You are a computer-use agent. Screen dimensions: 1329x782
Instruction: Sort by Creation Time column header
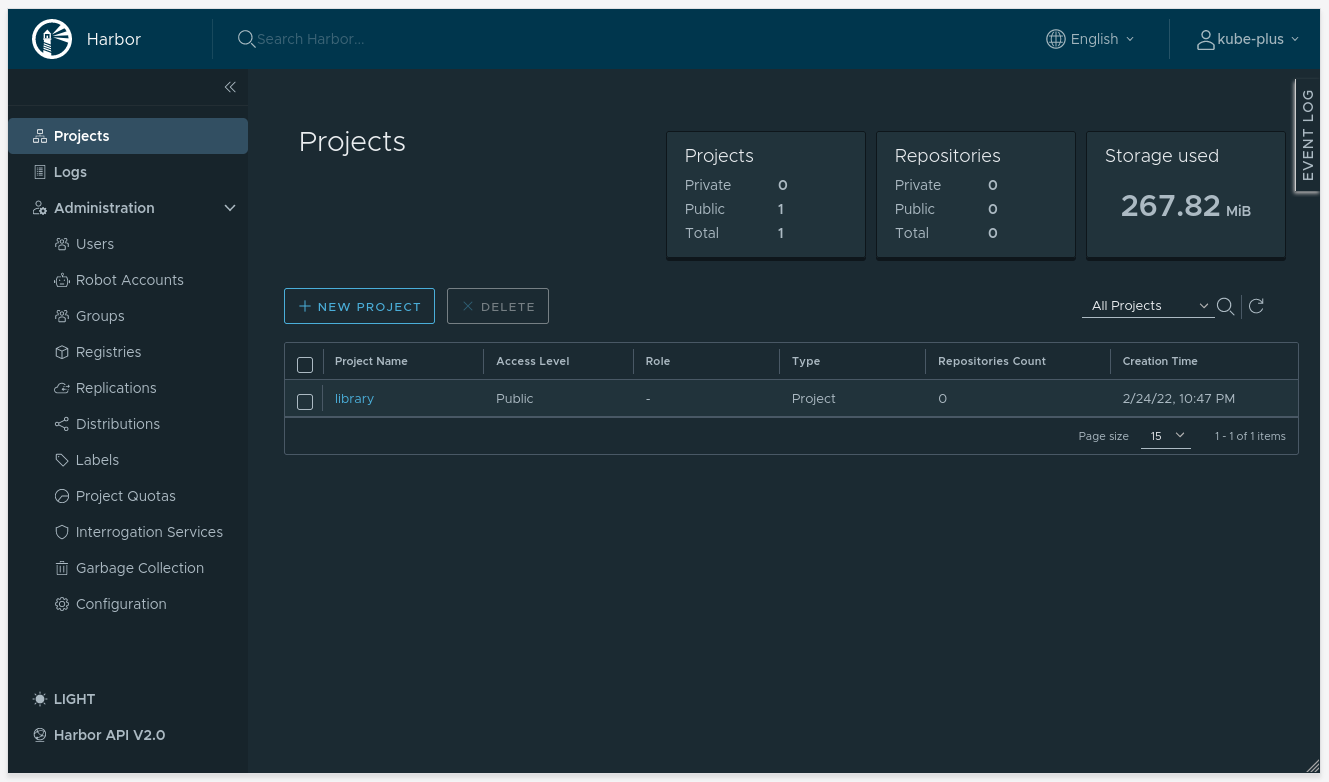point(1160,361)
